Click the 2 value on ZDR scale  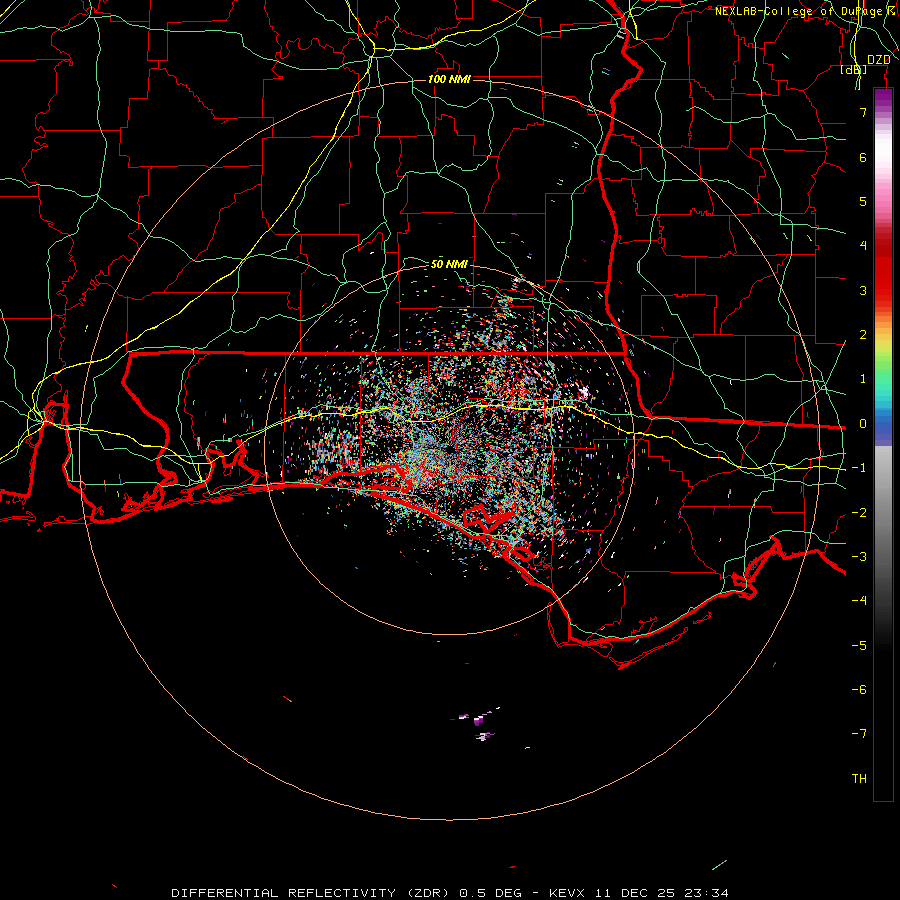pyautogui.click(x=863, y=335)
